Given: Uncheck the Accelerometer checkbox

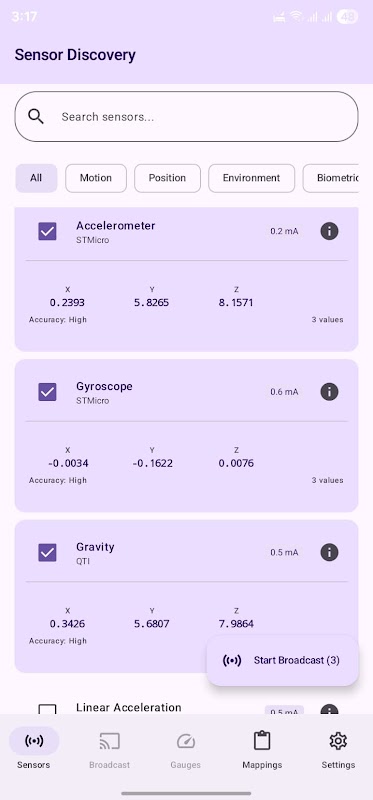Looking at the screenshot, I should (47, 231).
